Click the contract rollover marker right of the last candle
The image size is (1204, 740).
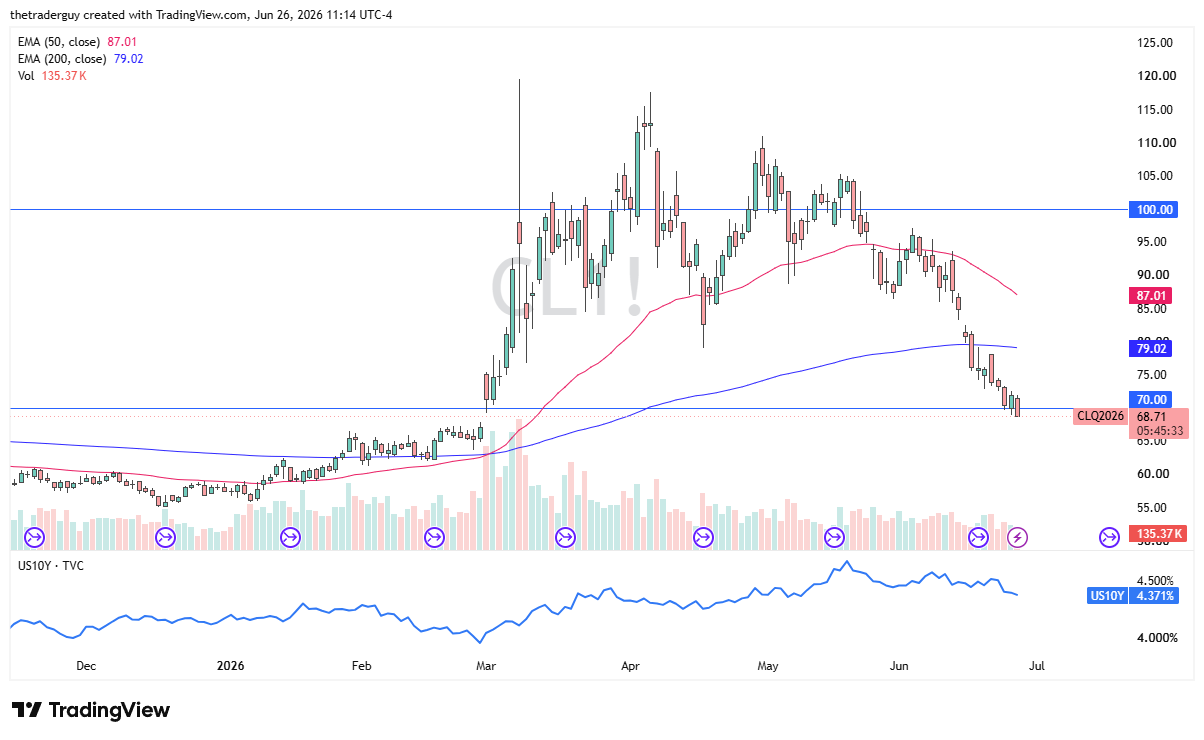[1110, 538]
